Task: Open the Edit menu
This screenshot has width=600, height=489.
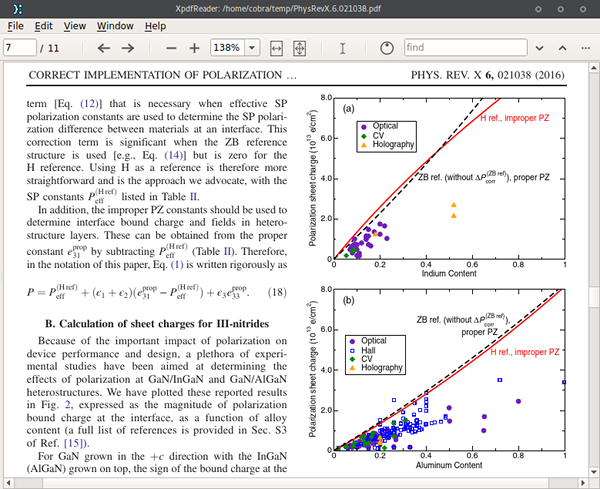Action: [43, 26]
